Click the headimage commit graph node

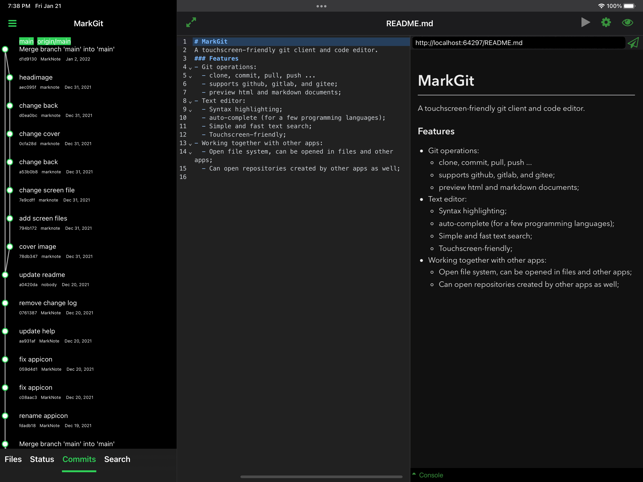(x=10, y=77)
